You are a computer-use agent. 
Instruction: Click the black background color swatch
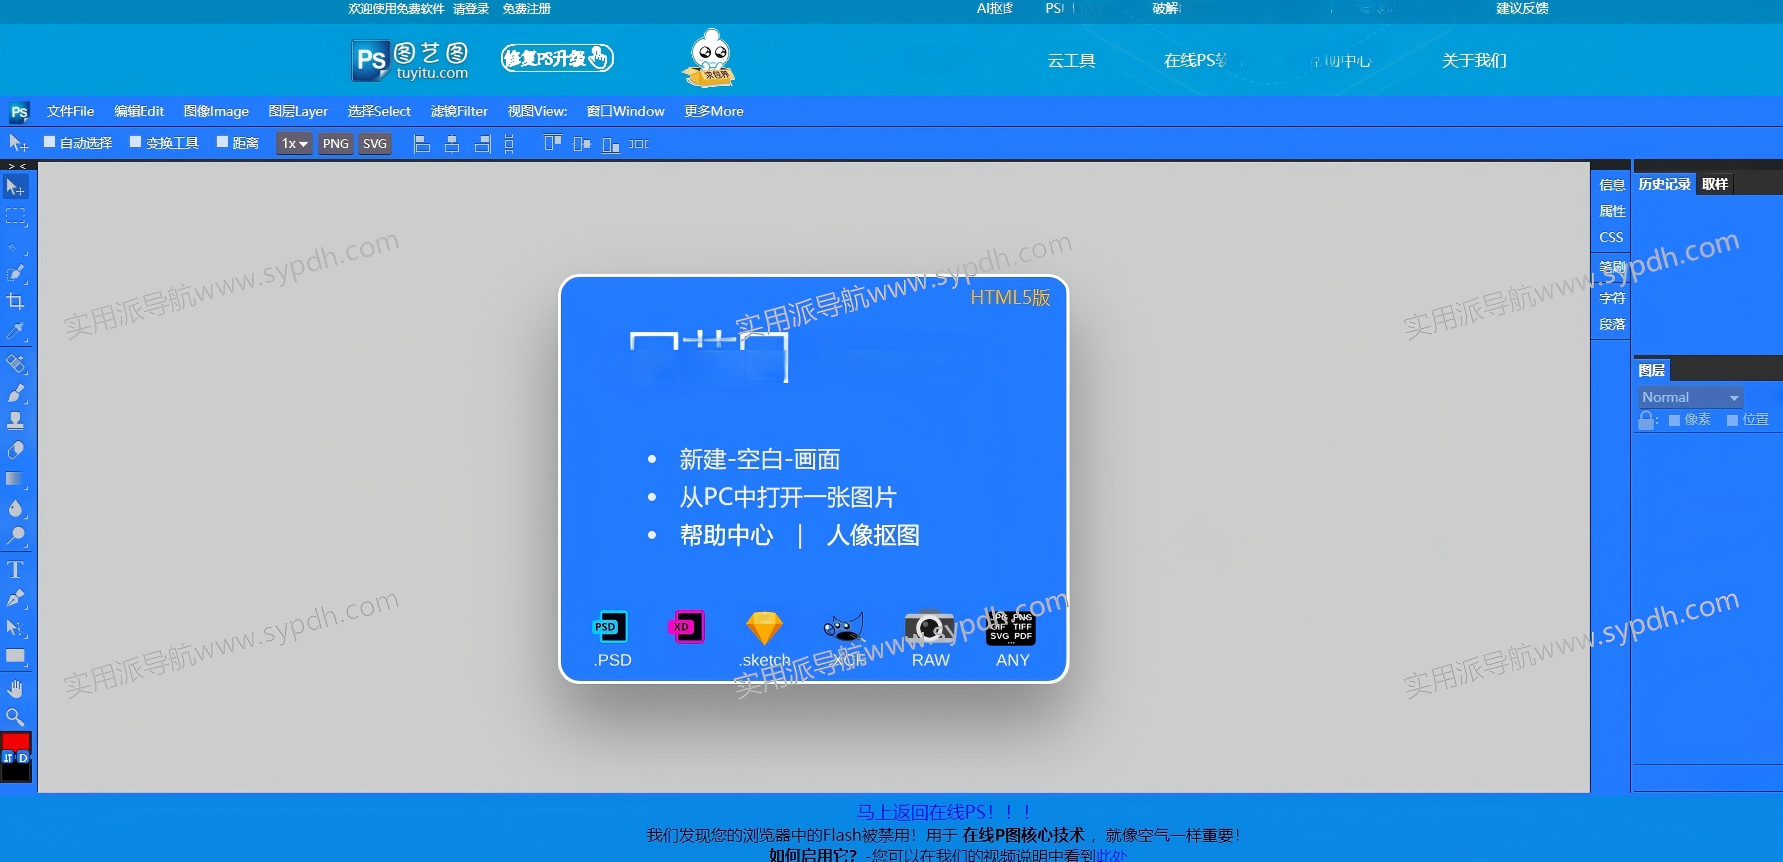point(15,773)
